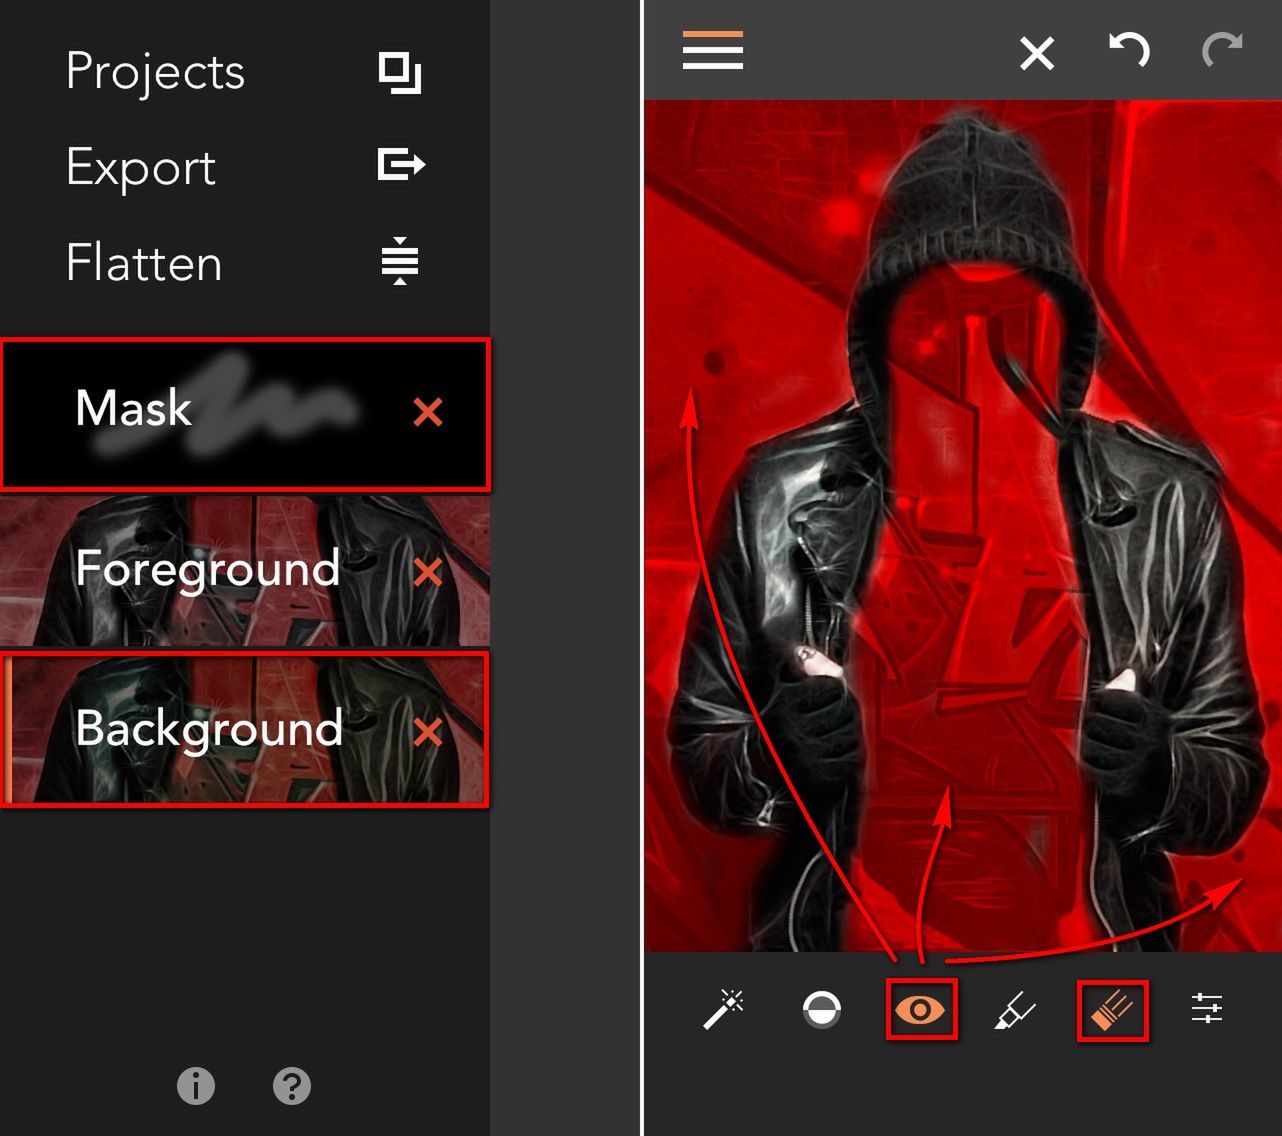Open the info icon
This screenshot has width=1282, height=1136.
tap(196, 1085)
